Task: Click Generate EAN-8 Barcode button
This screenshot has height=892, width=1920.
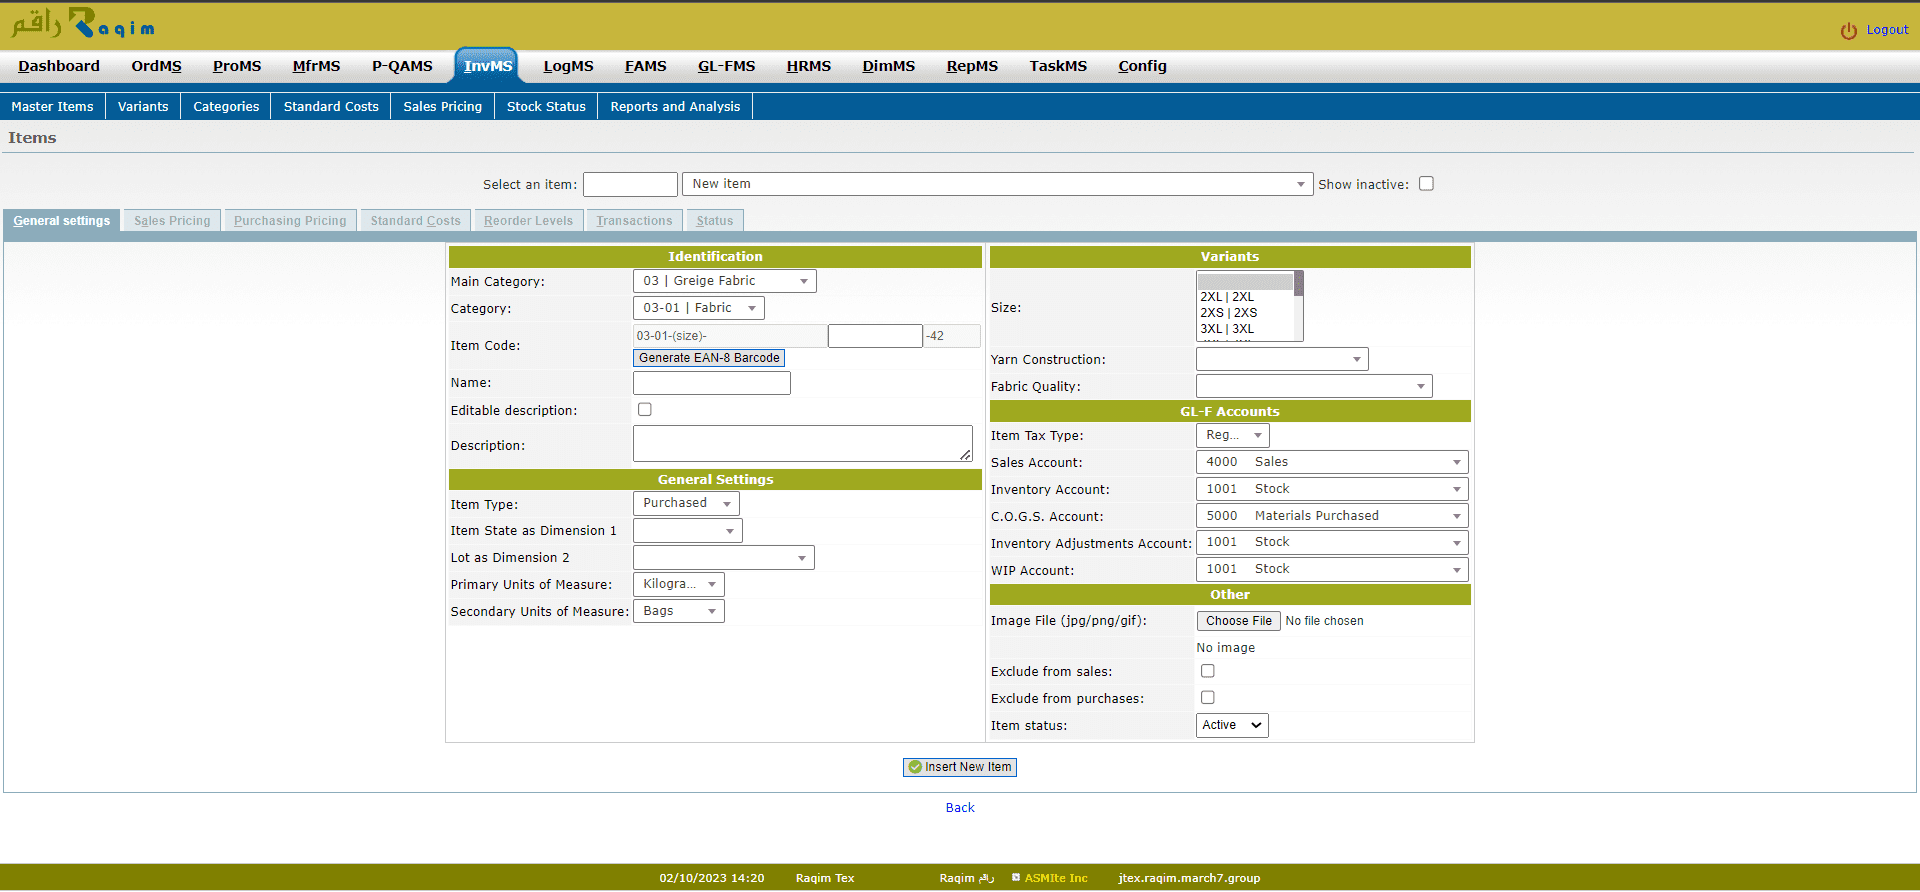Action: coord(709,358)
